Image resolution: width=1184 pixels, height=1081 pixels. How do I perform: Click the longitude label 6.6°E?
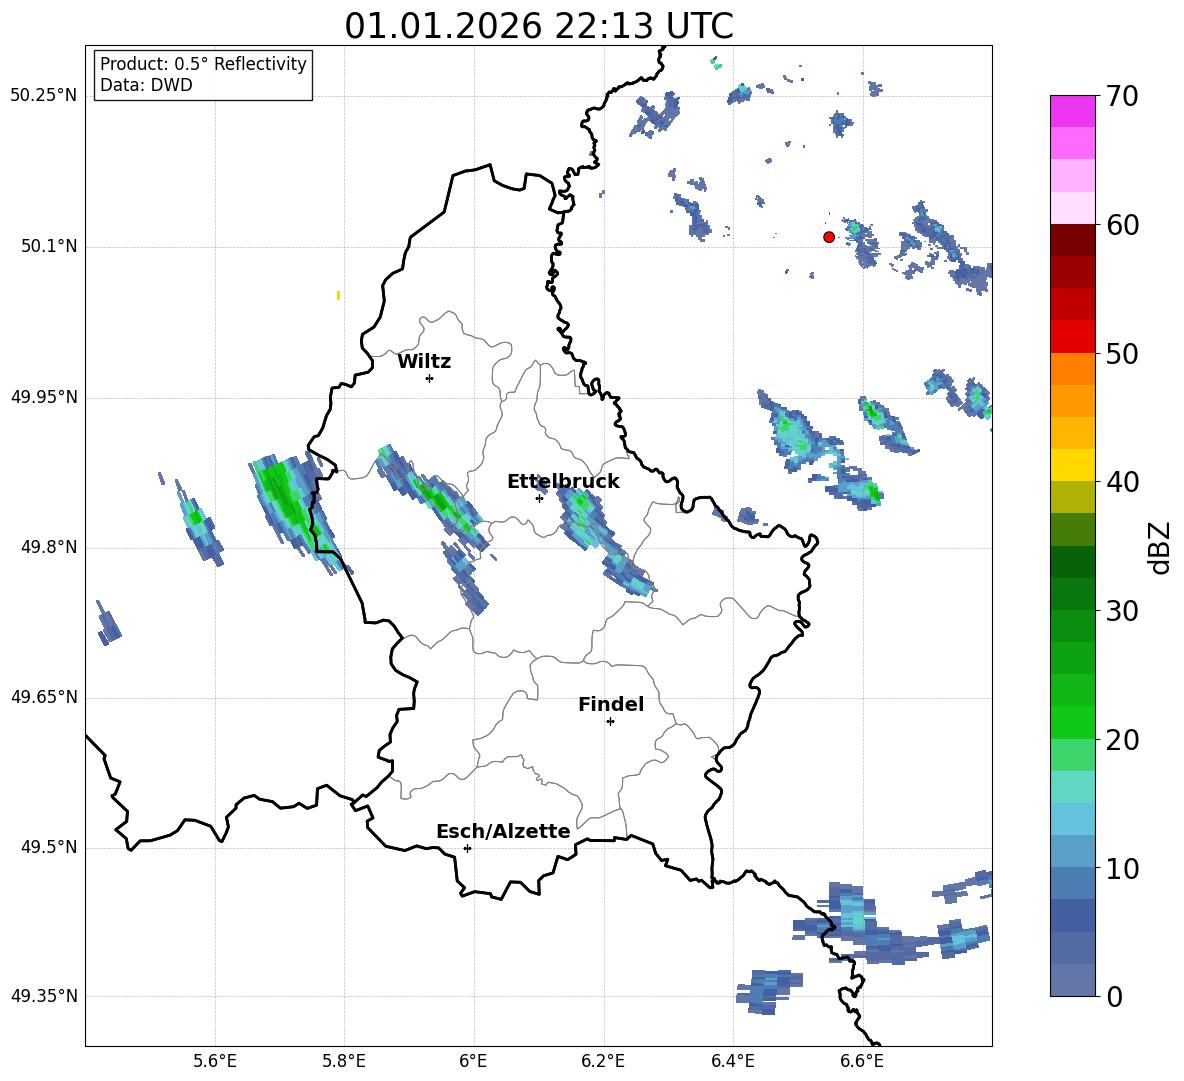pyautogui.click(x=862, y=1061)
